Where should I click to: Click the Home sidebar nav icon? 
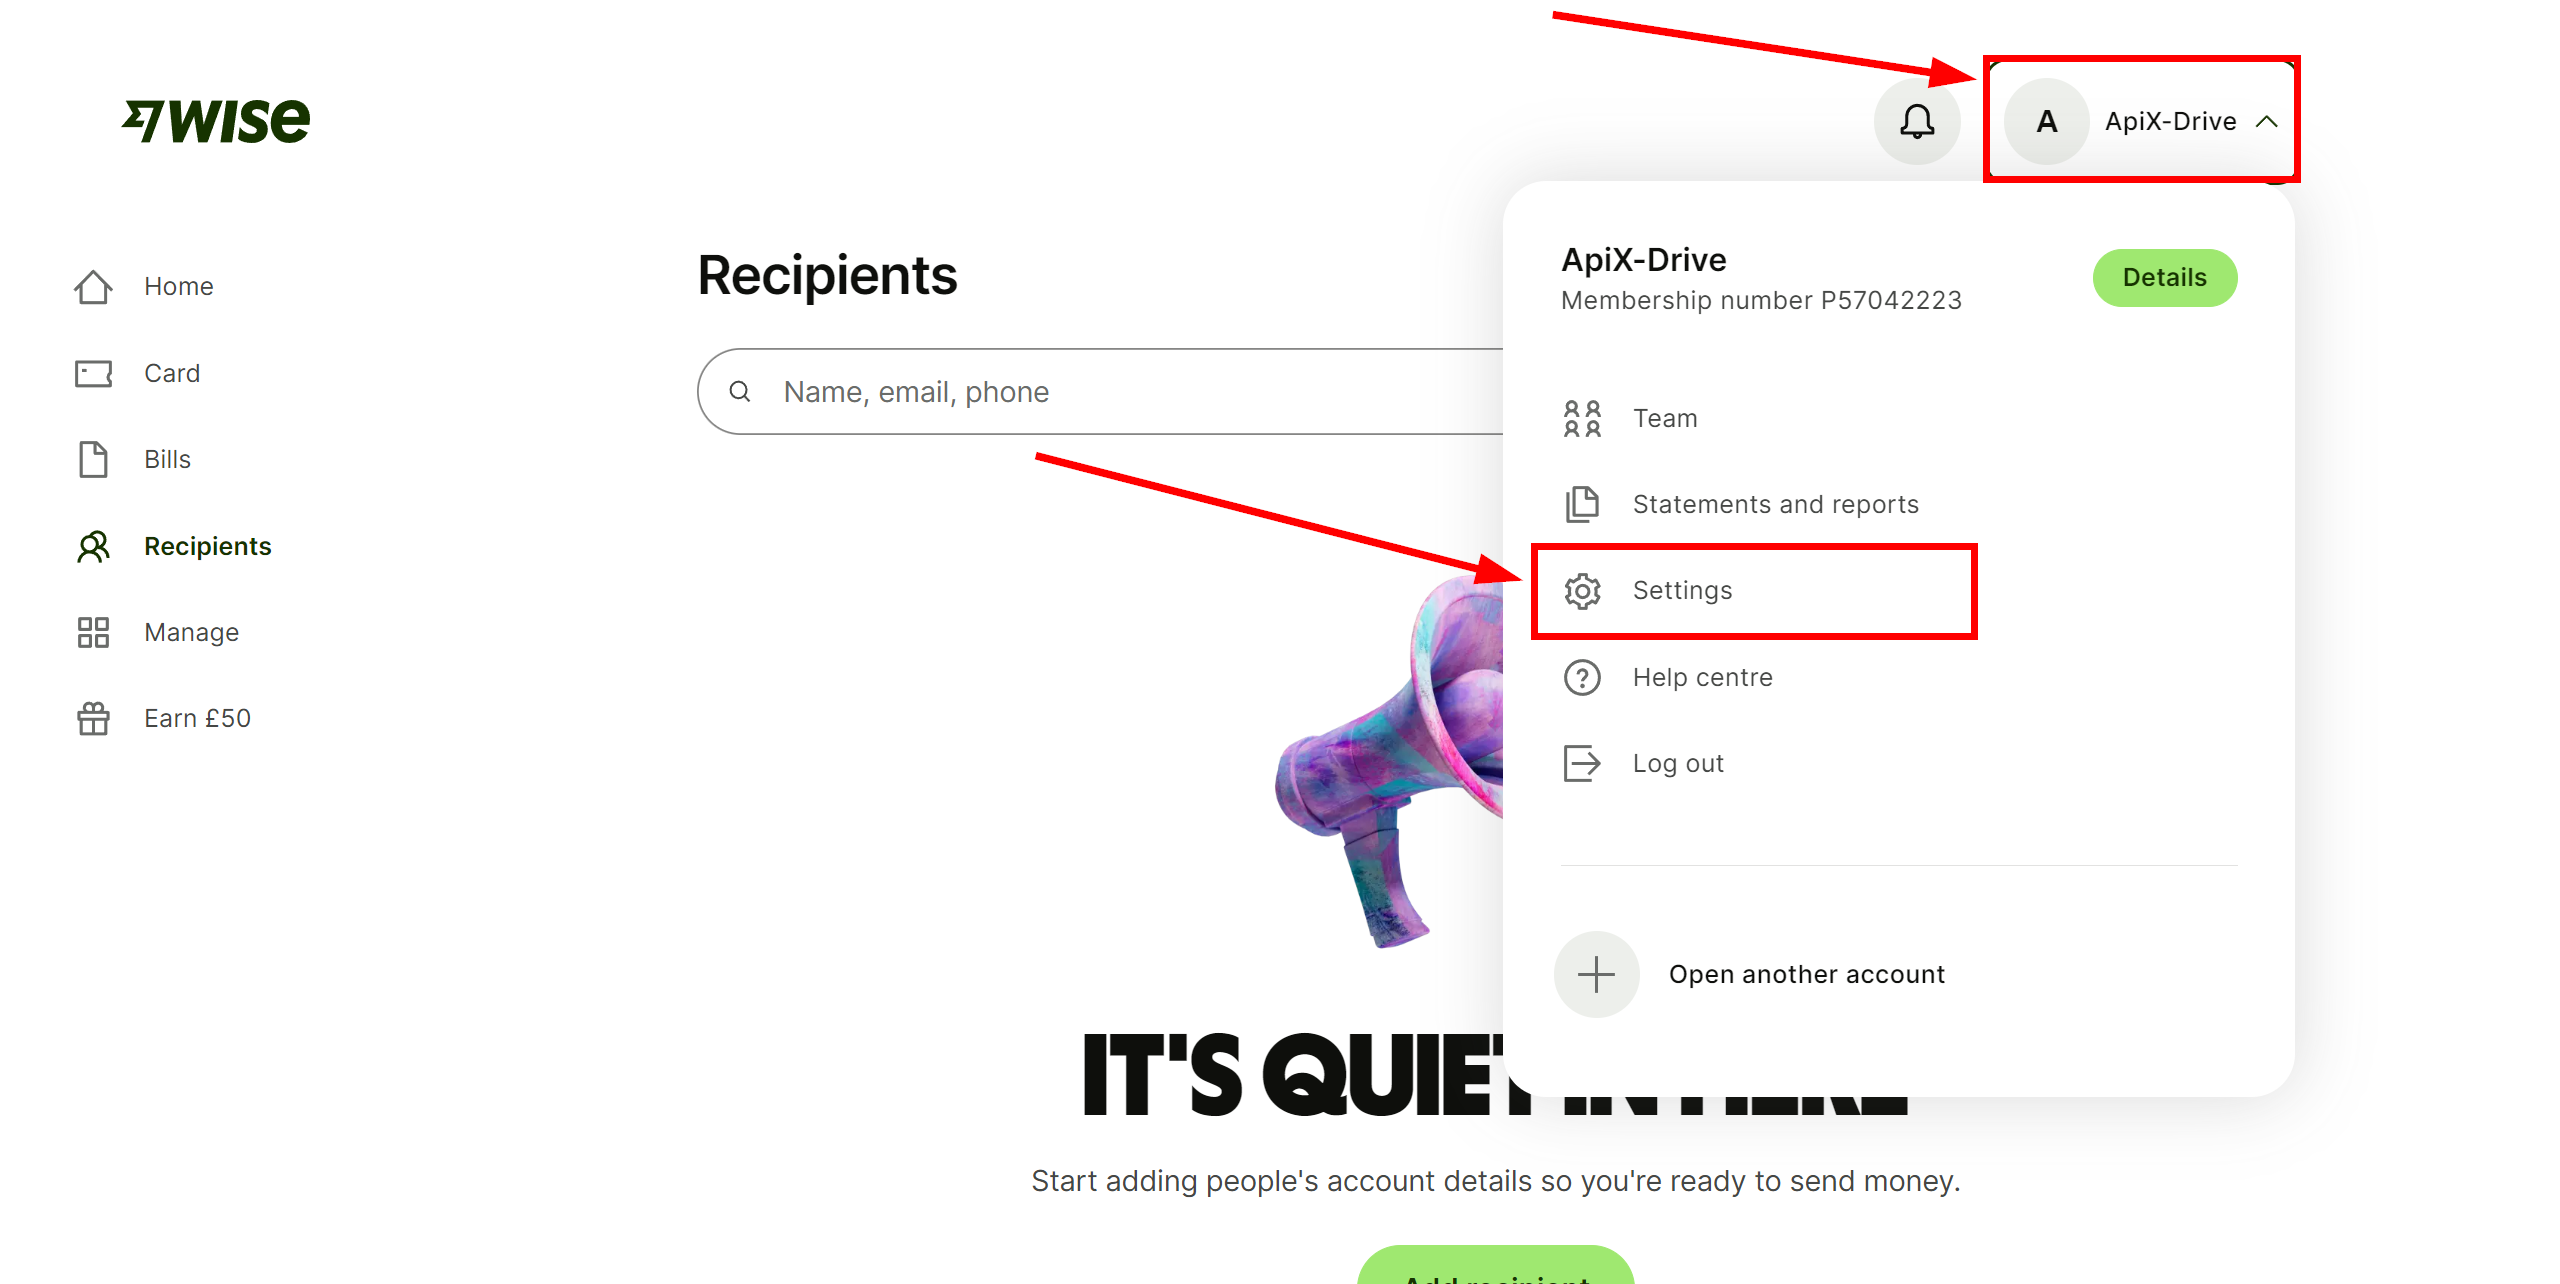[93, 285]
